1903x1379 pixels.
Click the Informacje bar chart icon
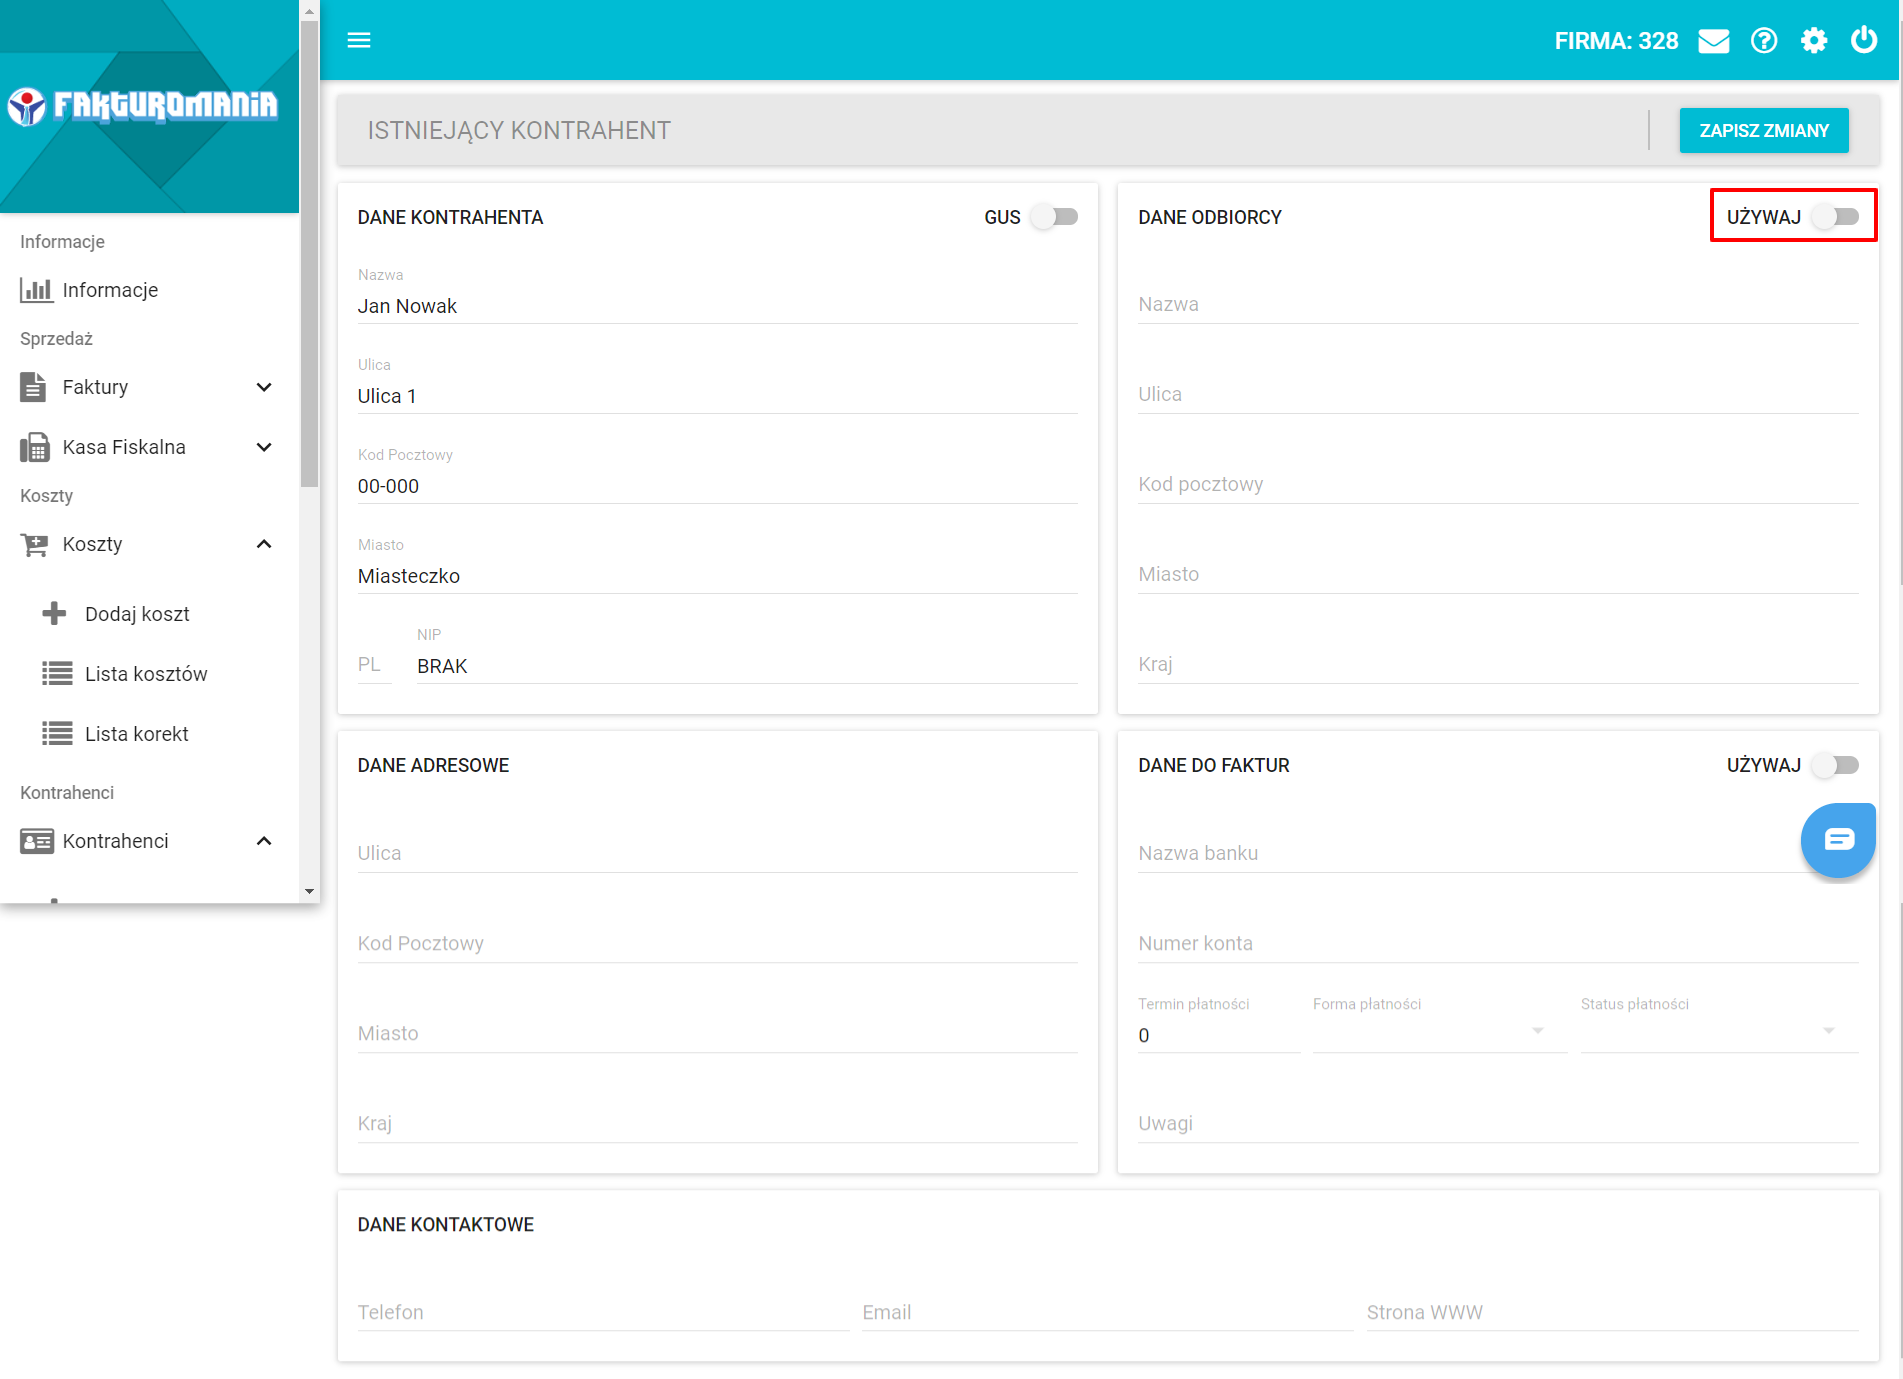36,290
